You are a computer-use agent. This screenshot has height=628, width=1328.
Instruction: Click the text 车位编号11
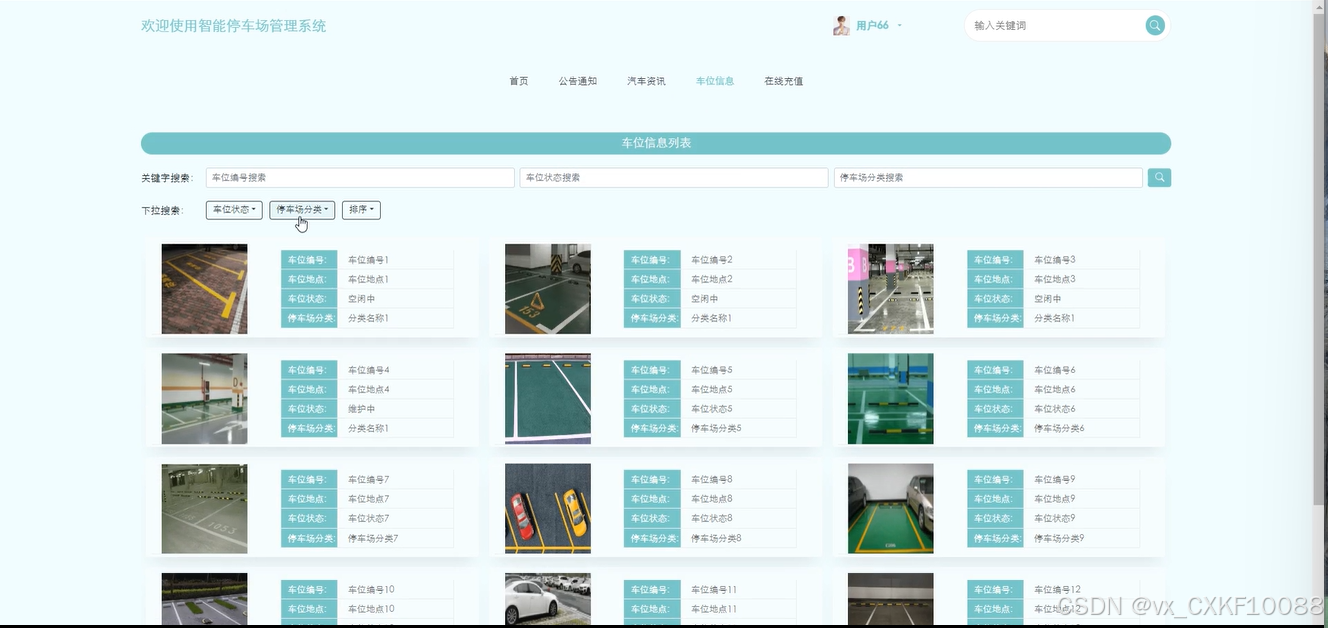[714, 590]
